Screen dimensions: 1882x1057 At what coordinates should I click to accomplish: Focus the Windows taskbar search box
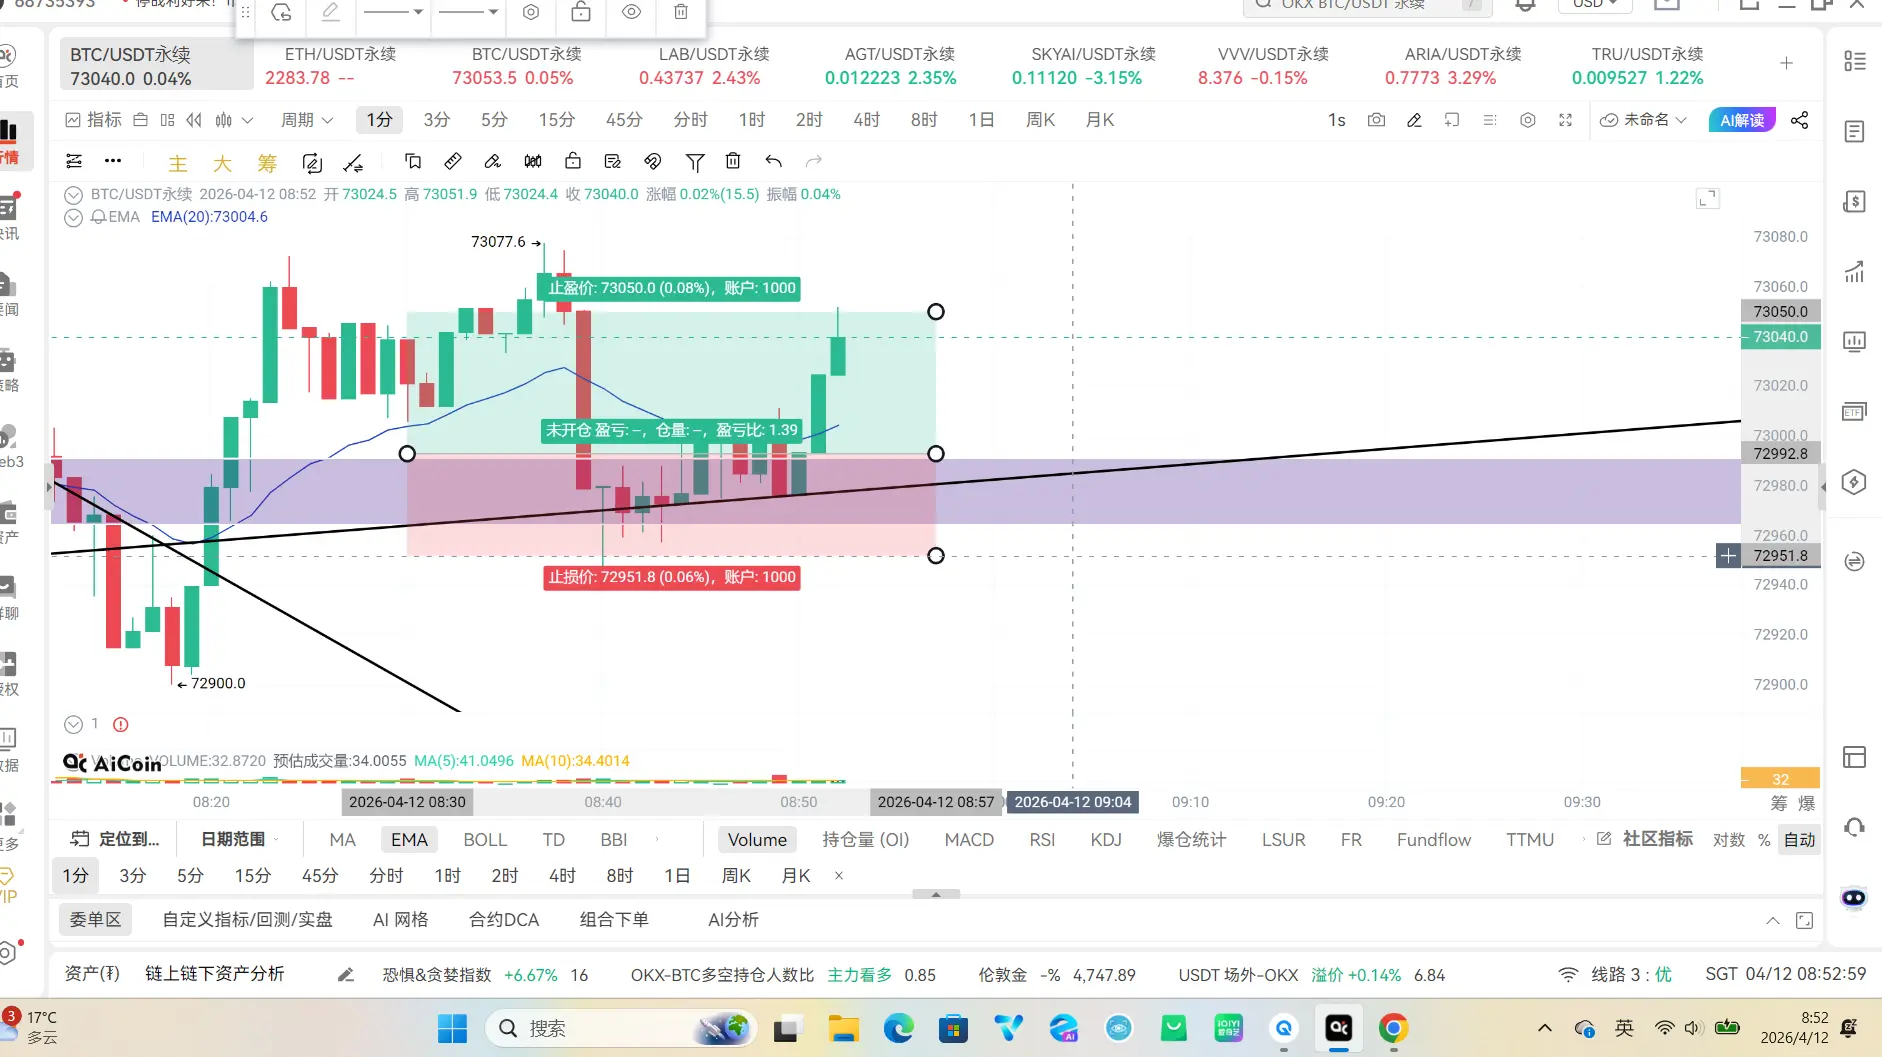point(620,1028)
